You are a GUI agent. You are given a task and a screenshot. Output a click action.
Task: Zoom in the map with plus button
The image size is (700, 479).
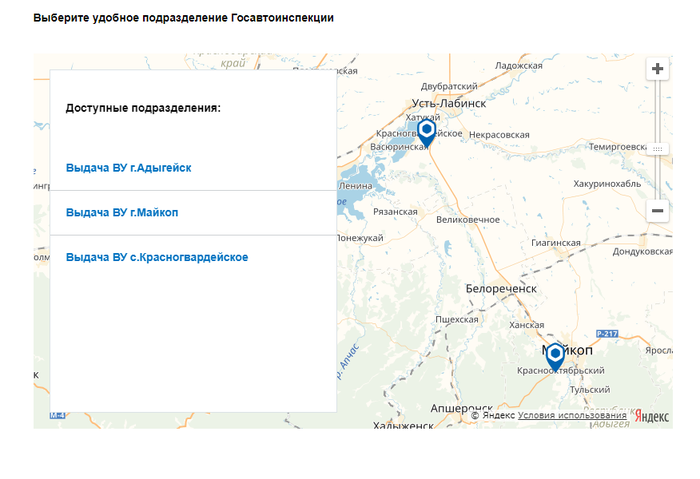click(658, 69)
